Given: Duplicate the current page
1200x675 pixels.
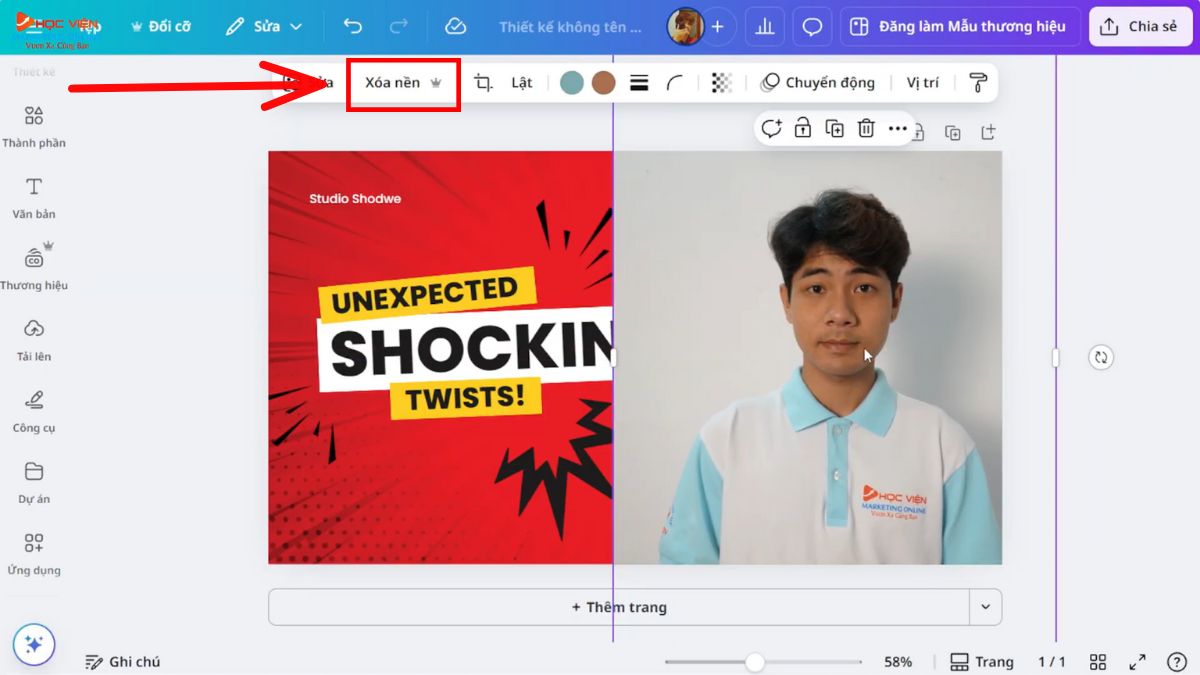Looking at the screenshot, I should click(953, 132).
